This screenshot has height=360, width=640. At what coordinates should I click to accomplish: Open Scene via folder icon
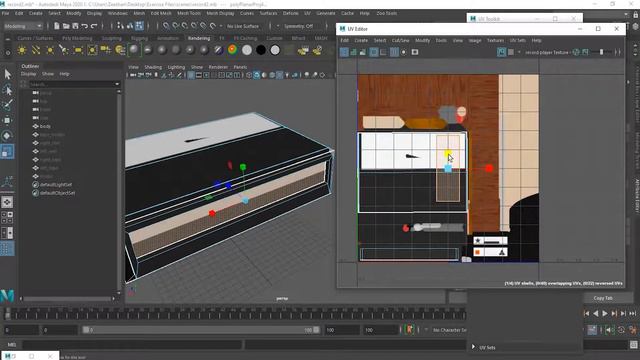coord(66,26)
